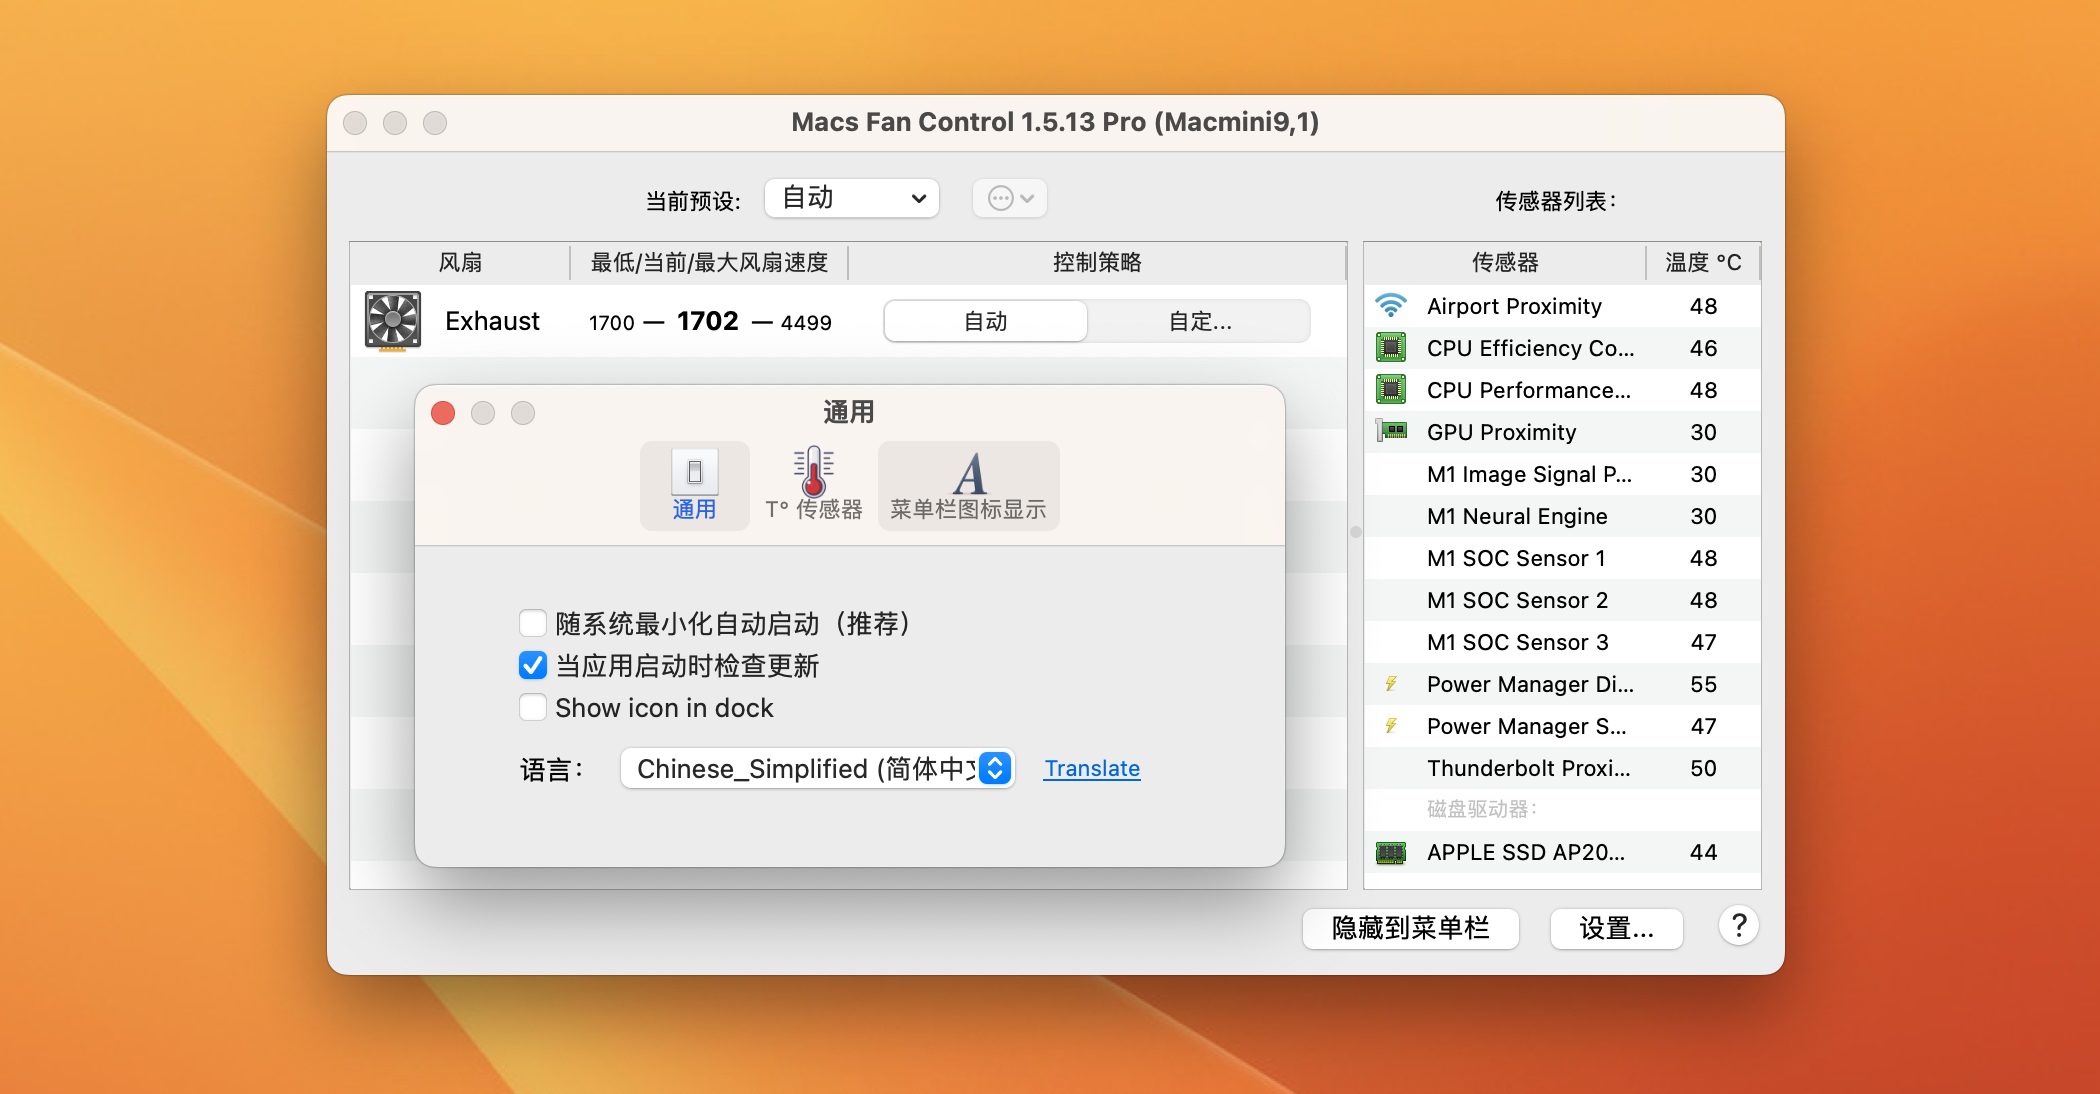Click the GPU Proximity card icon

(x=1391, y=432)
